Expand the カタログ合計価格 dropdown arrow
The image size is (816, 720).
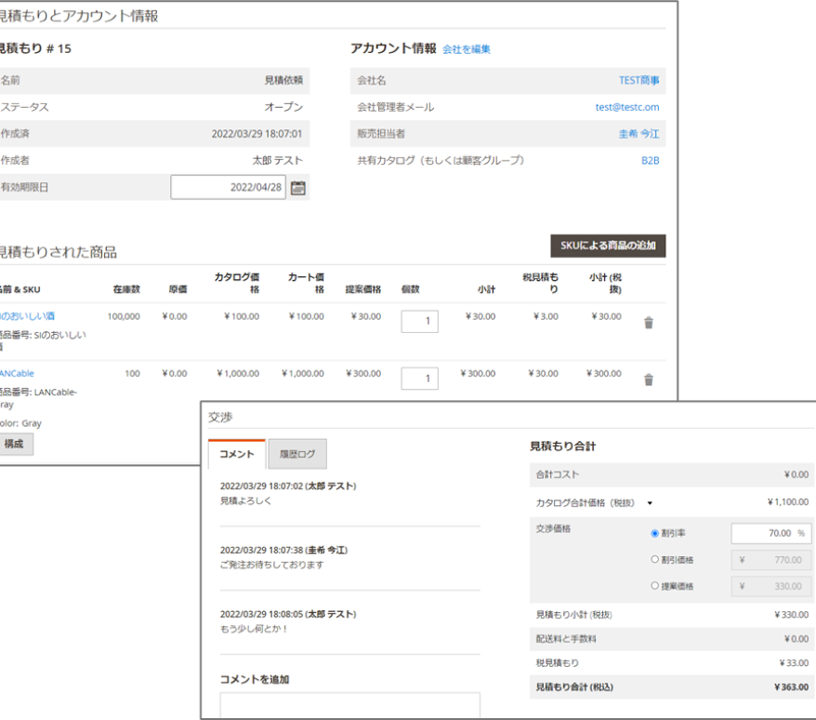pos(649,503)
